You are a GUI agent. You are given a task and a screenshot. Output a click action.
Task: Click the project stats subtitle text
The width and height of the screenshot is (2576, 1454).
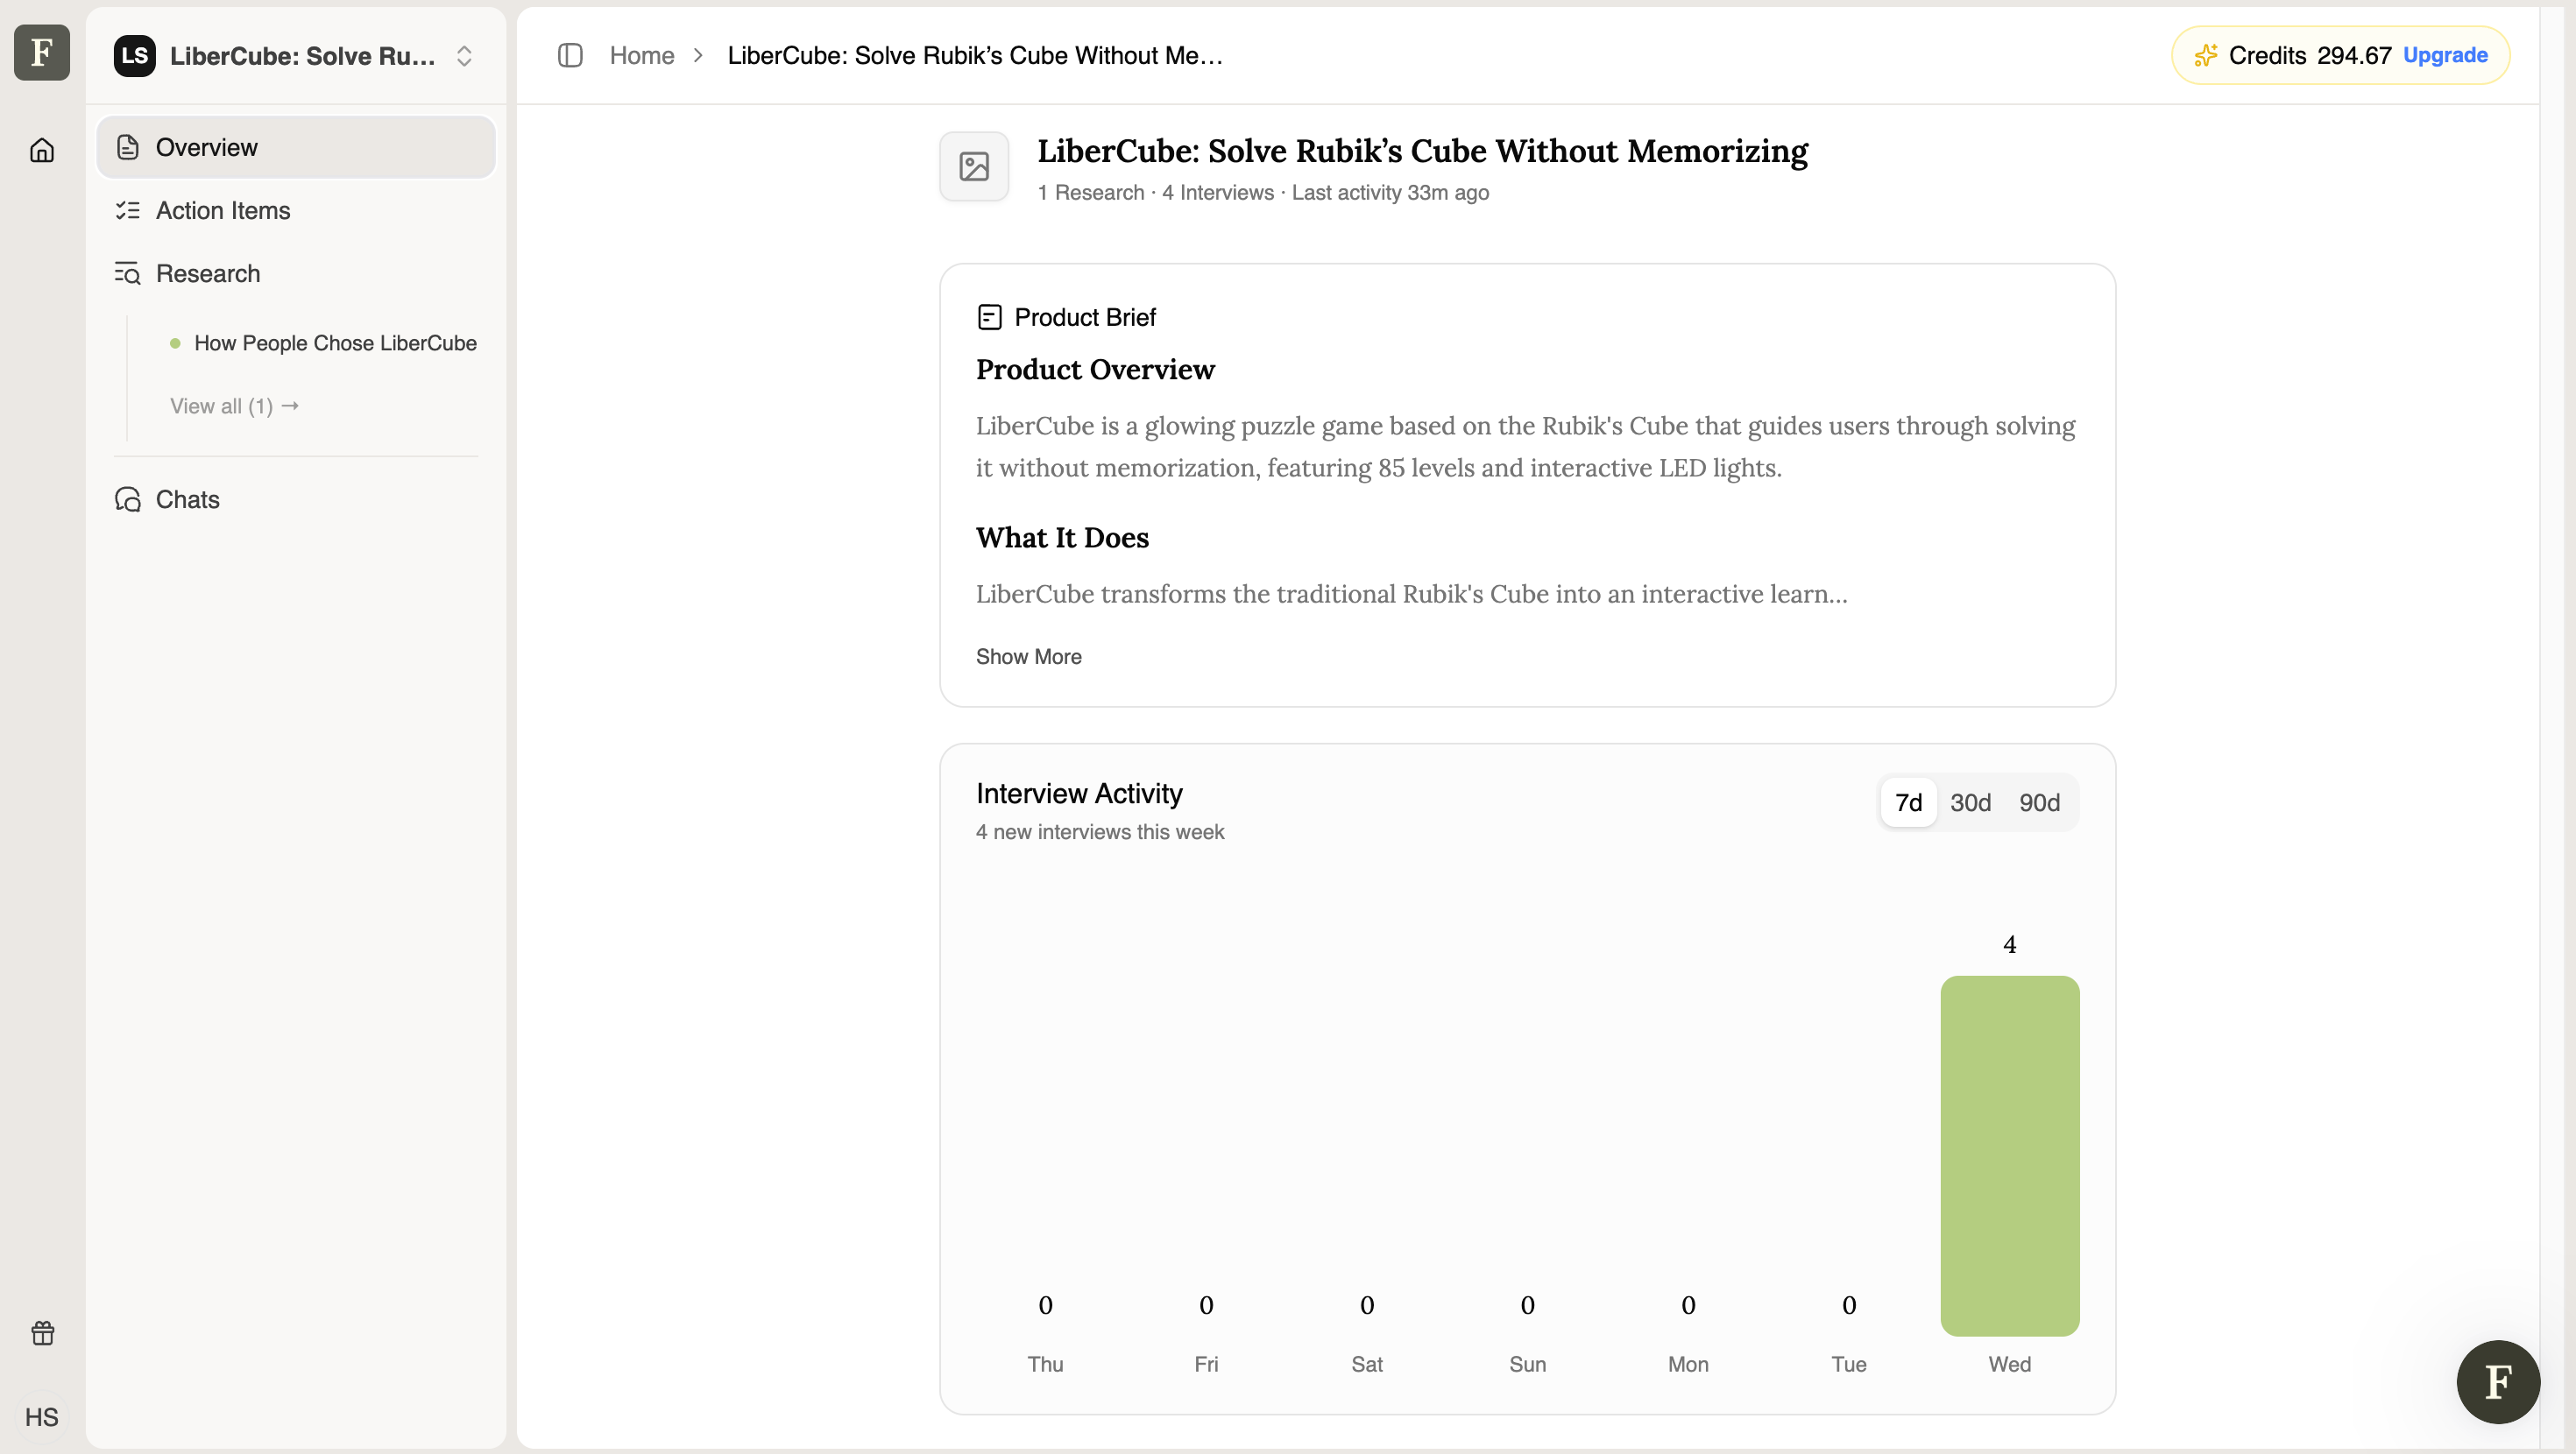tap(1263, 192)
